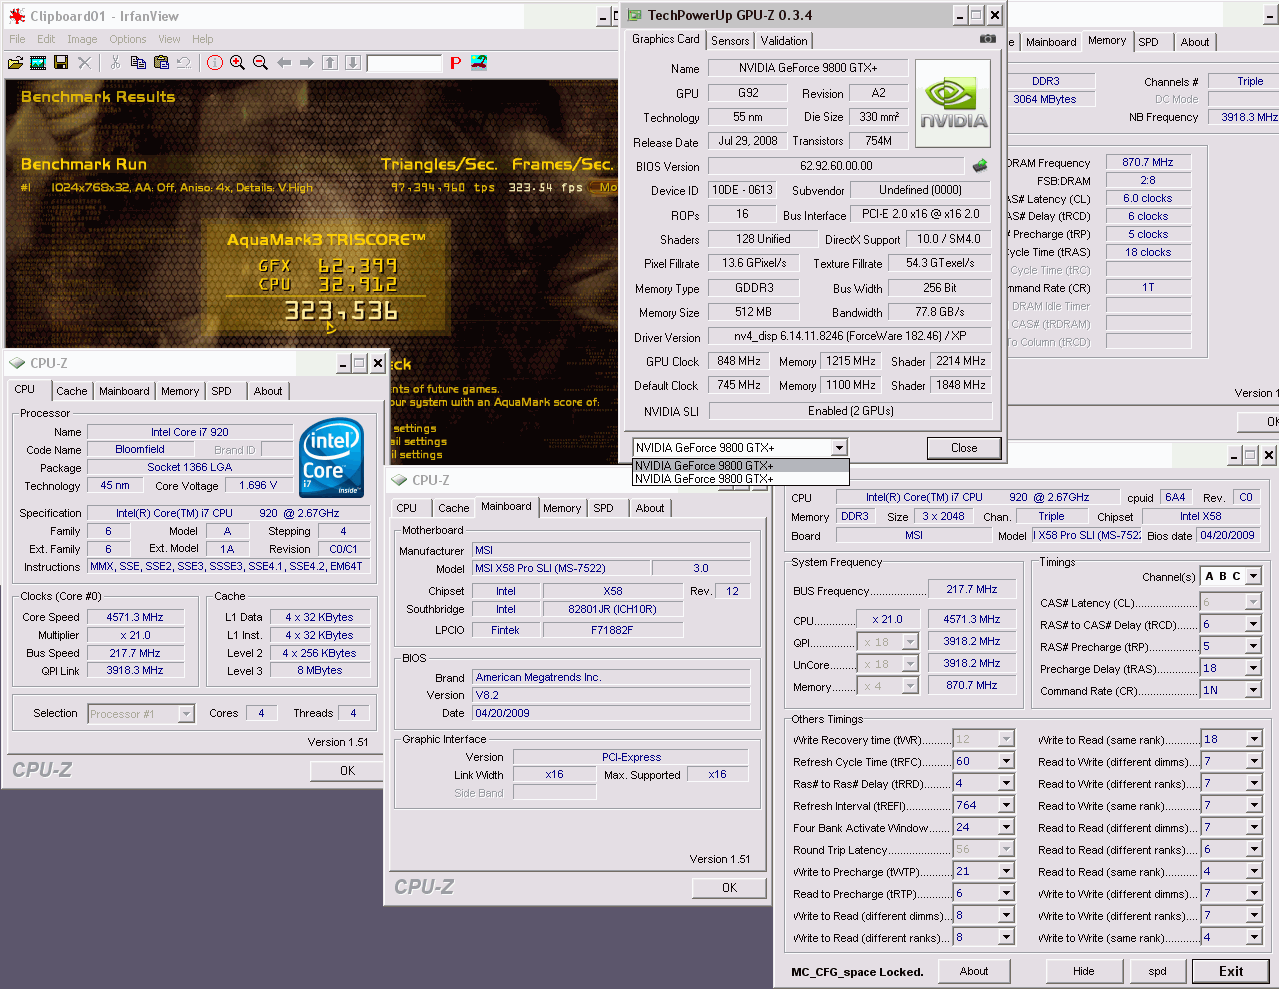This screenshot has height=989, width=1279.
Task: Switch to GPU-Z Validation tab
Action: pos(784,41)
